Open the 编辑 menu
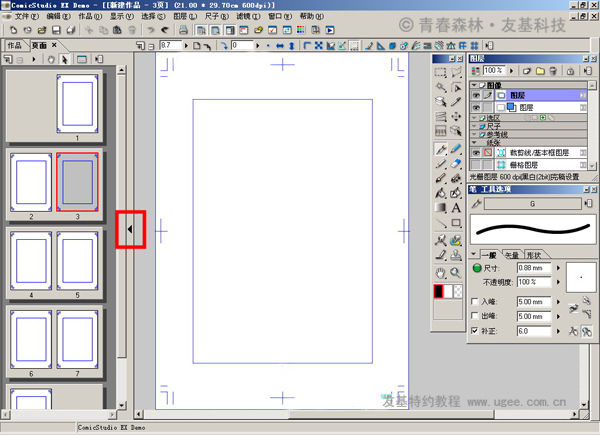 tap(59, 16)
